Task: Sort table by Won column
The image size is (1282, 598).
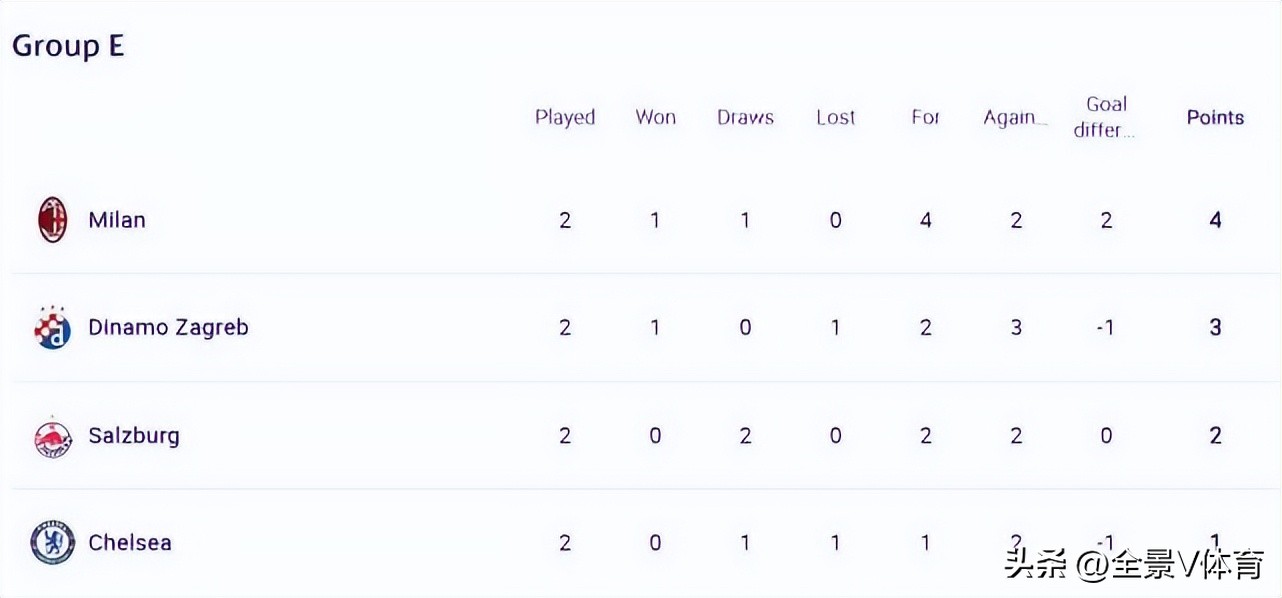Action: pos(655,117)
